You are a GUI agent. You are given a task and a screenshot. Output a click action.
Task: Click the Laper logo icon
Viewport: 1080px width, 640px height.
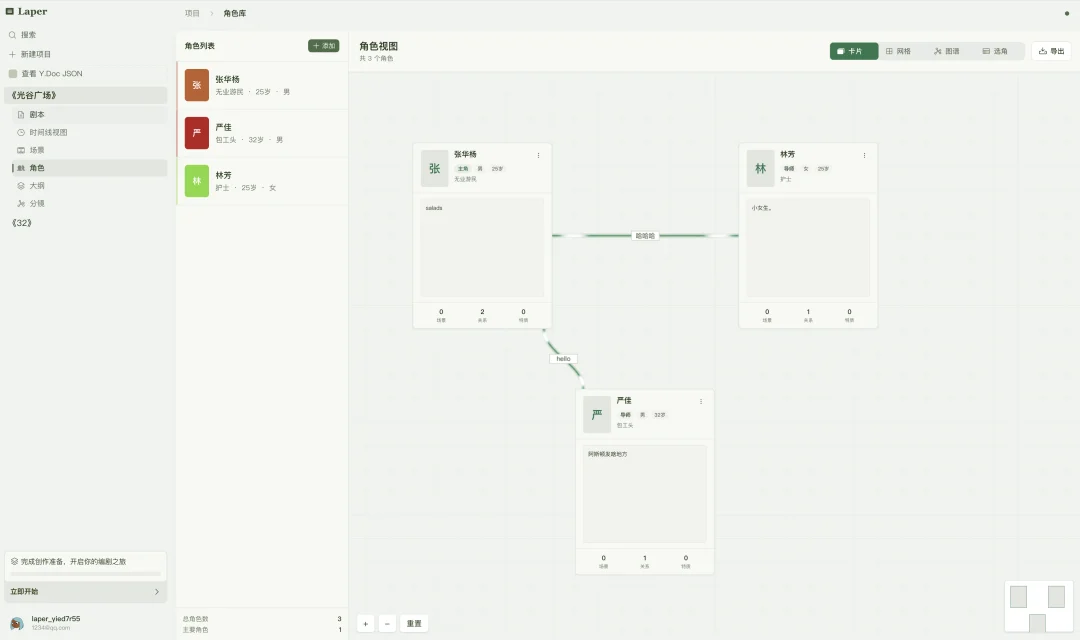coord(10,12)
